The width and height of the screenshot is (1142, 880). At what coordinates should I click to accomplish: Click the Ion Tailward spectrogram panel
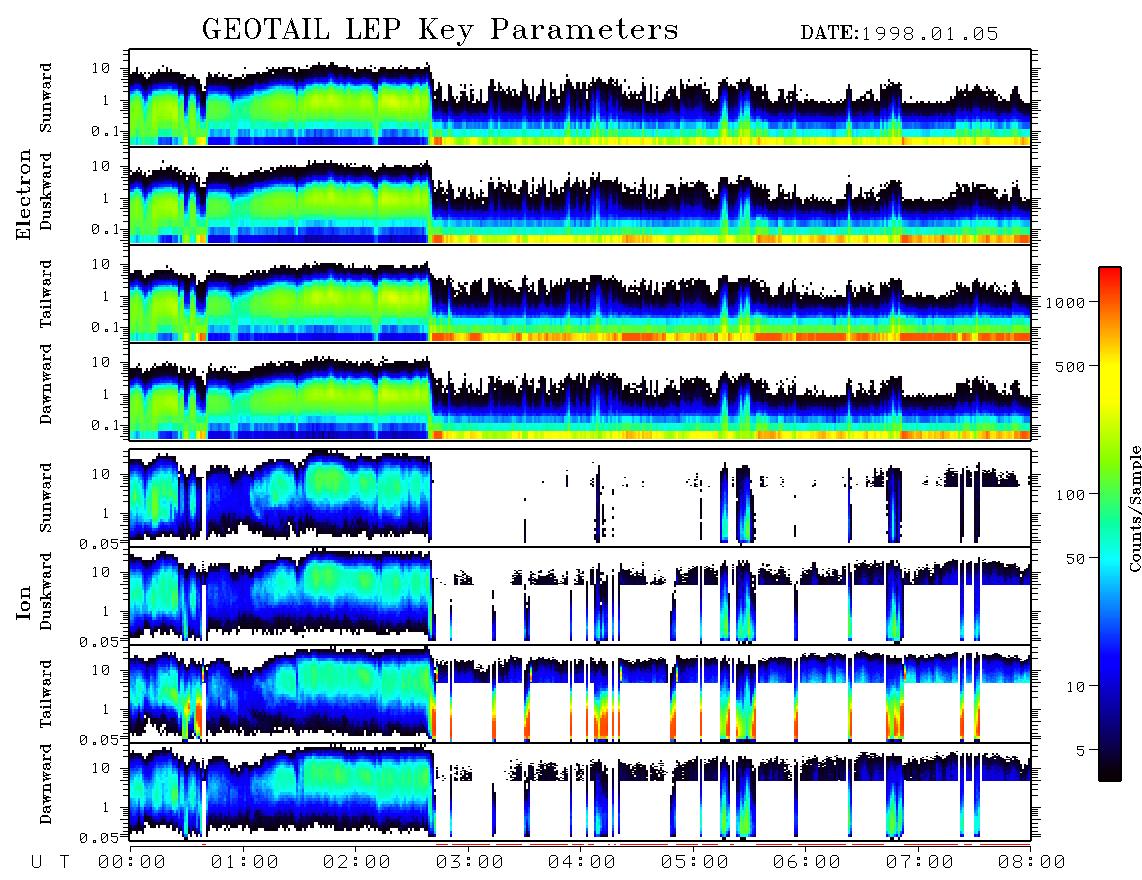pos(580,694)
